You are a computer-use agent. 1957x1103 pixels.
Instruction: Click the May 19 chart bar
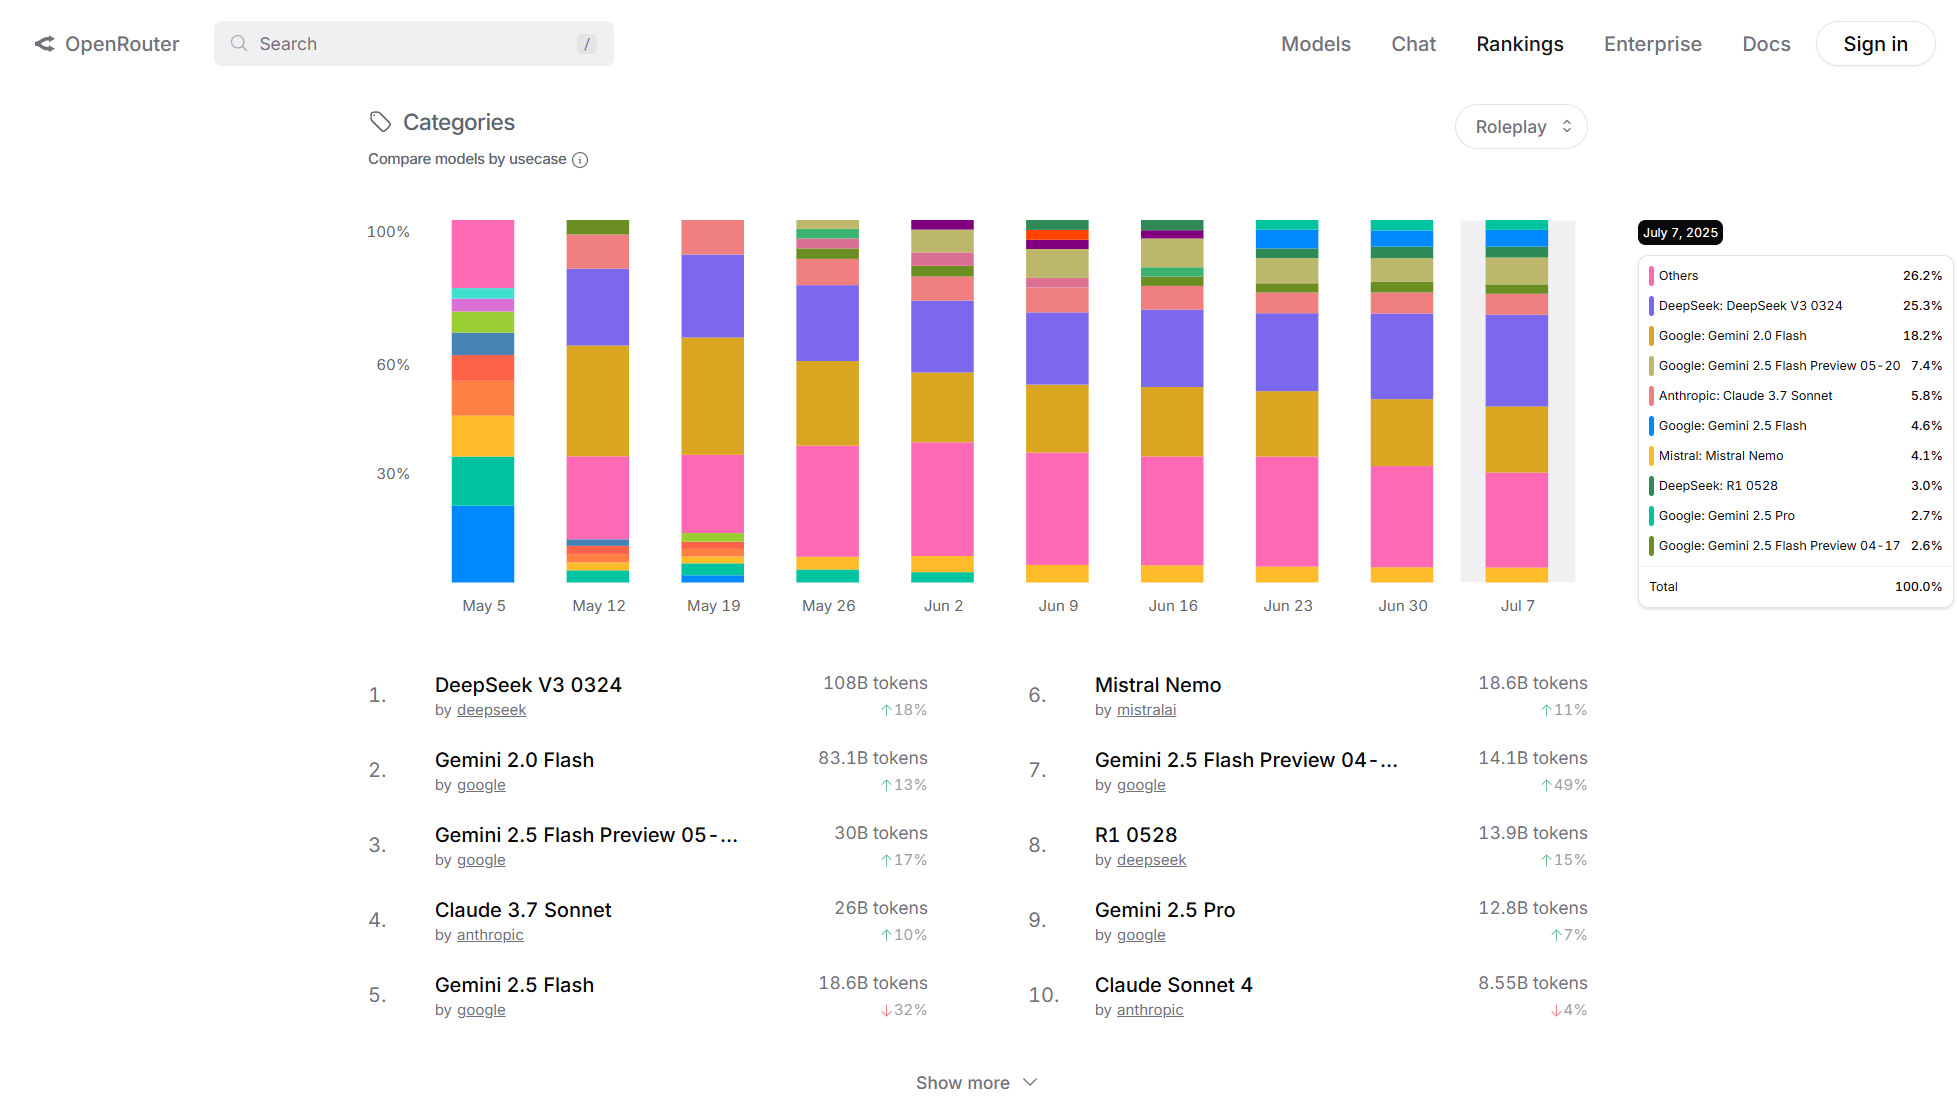[x=713, y=401]
